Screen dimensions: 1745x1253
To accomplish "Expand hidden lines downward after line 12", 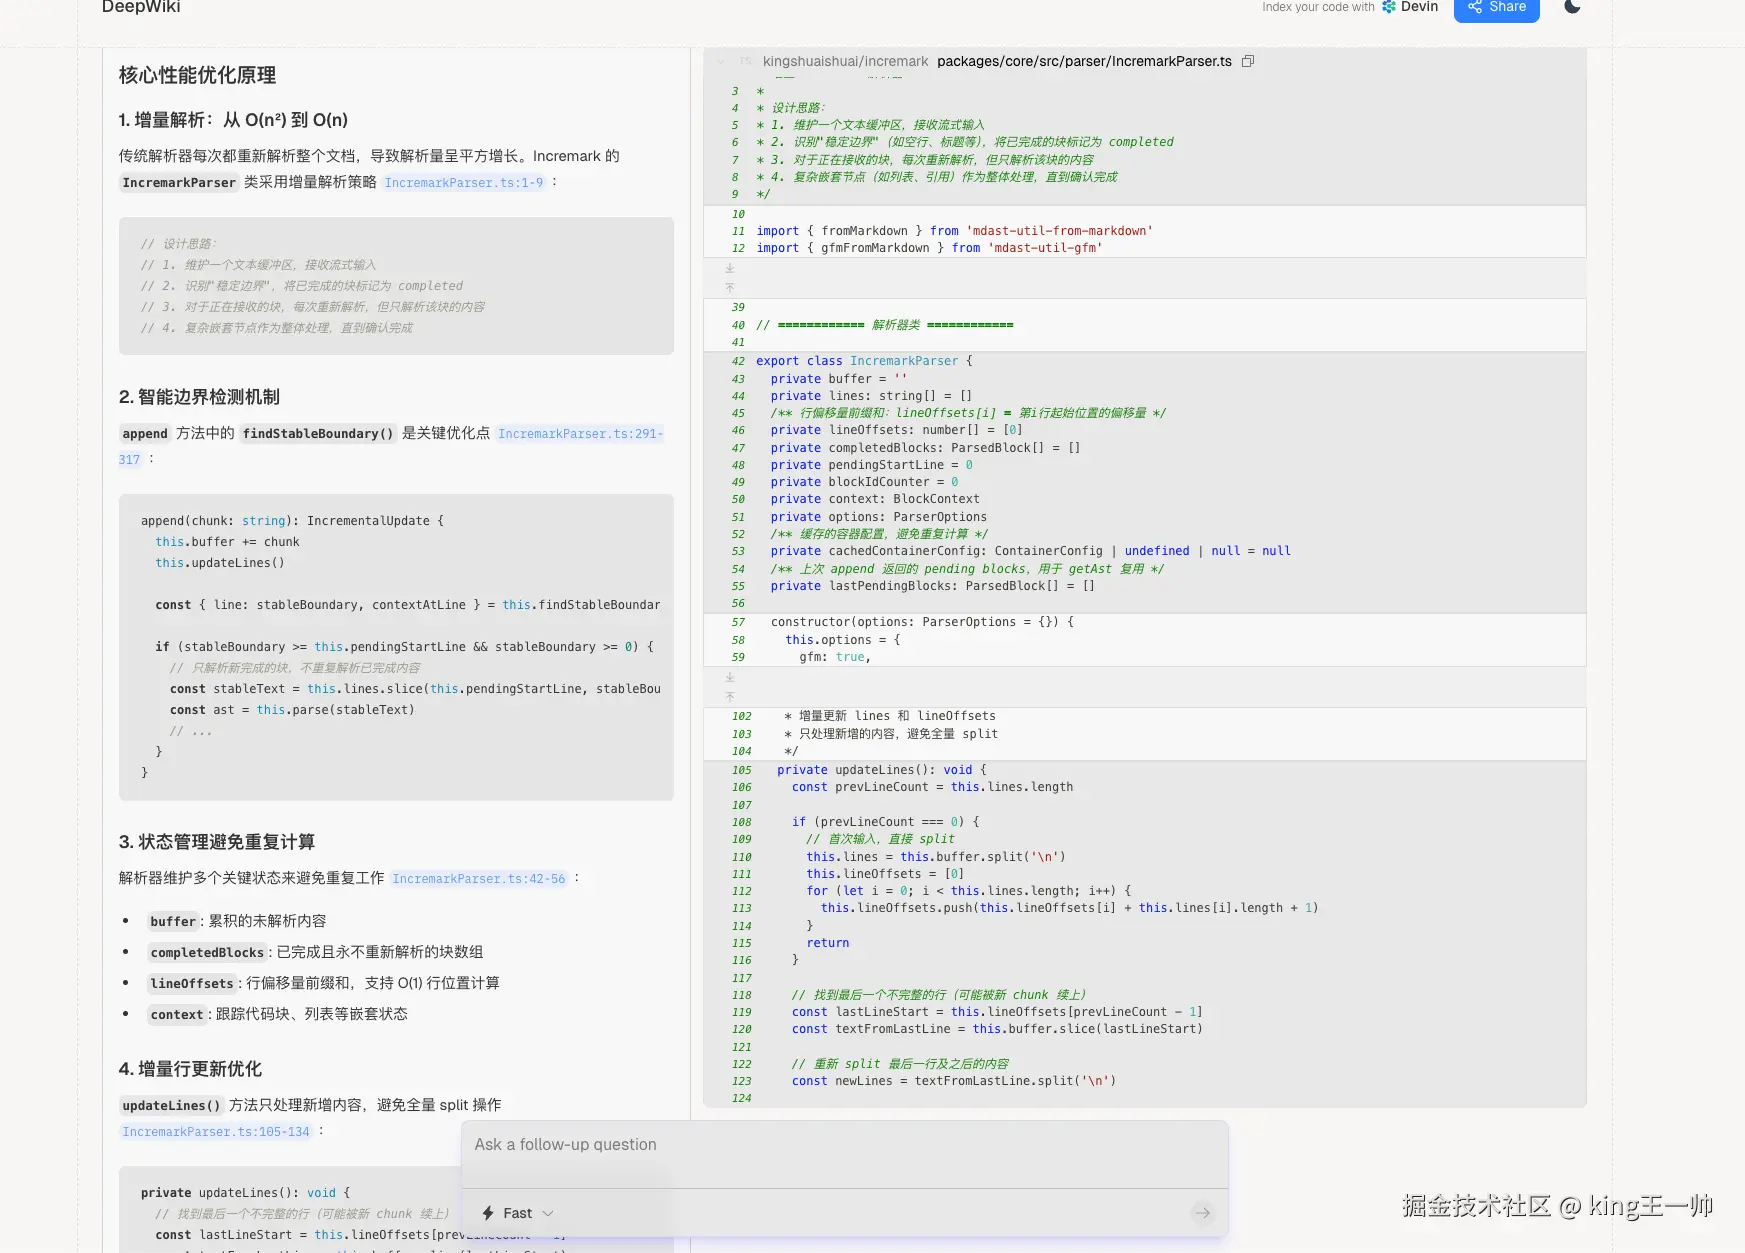I will pos(730,268).
